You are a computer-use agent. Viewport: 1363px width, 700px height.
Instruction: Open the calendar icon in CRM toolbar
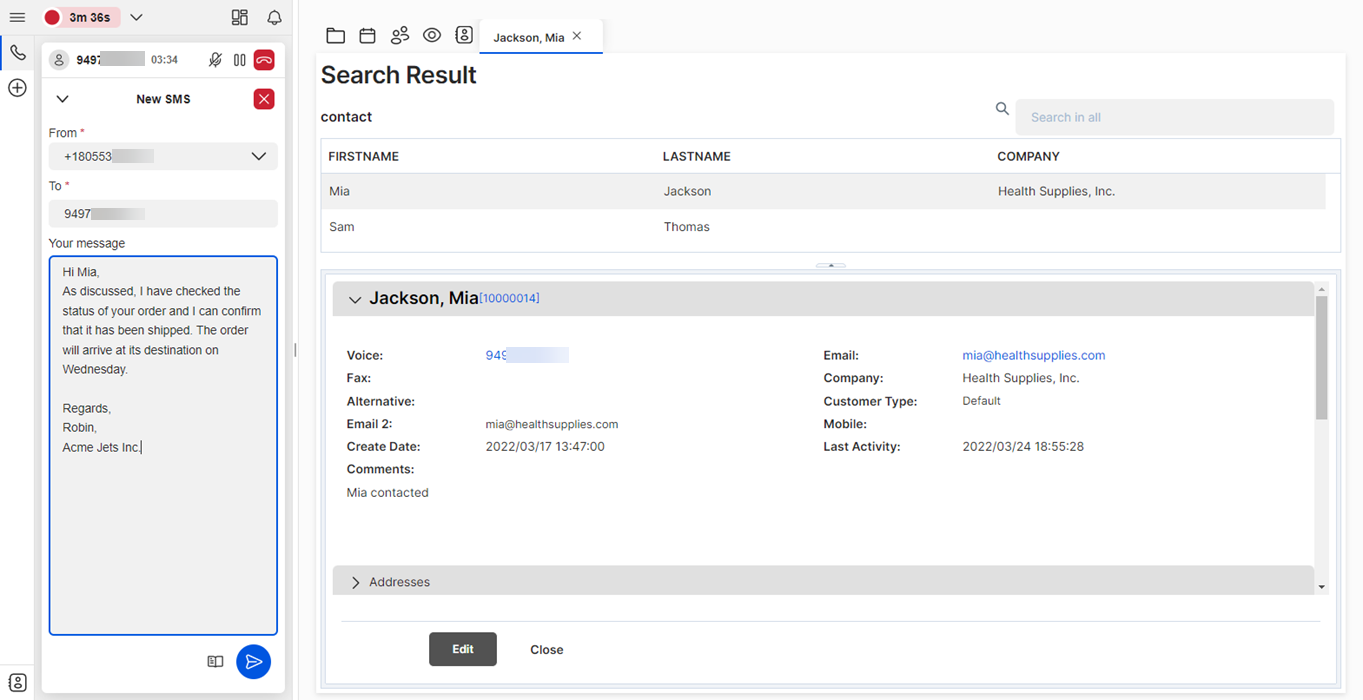click(x=367, y=36)
